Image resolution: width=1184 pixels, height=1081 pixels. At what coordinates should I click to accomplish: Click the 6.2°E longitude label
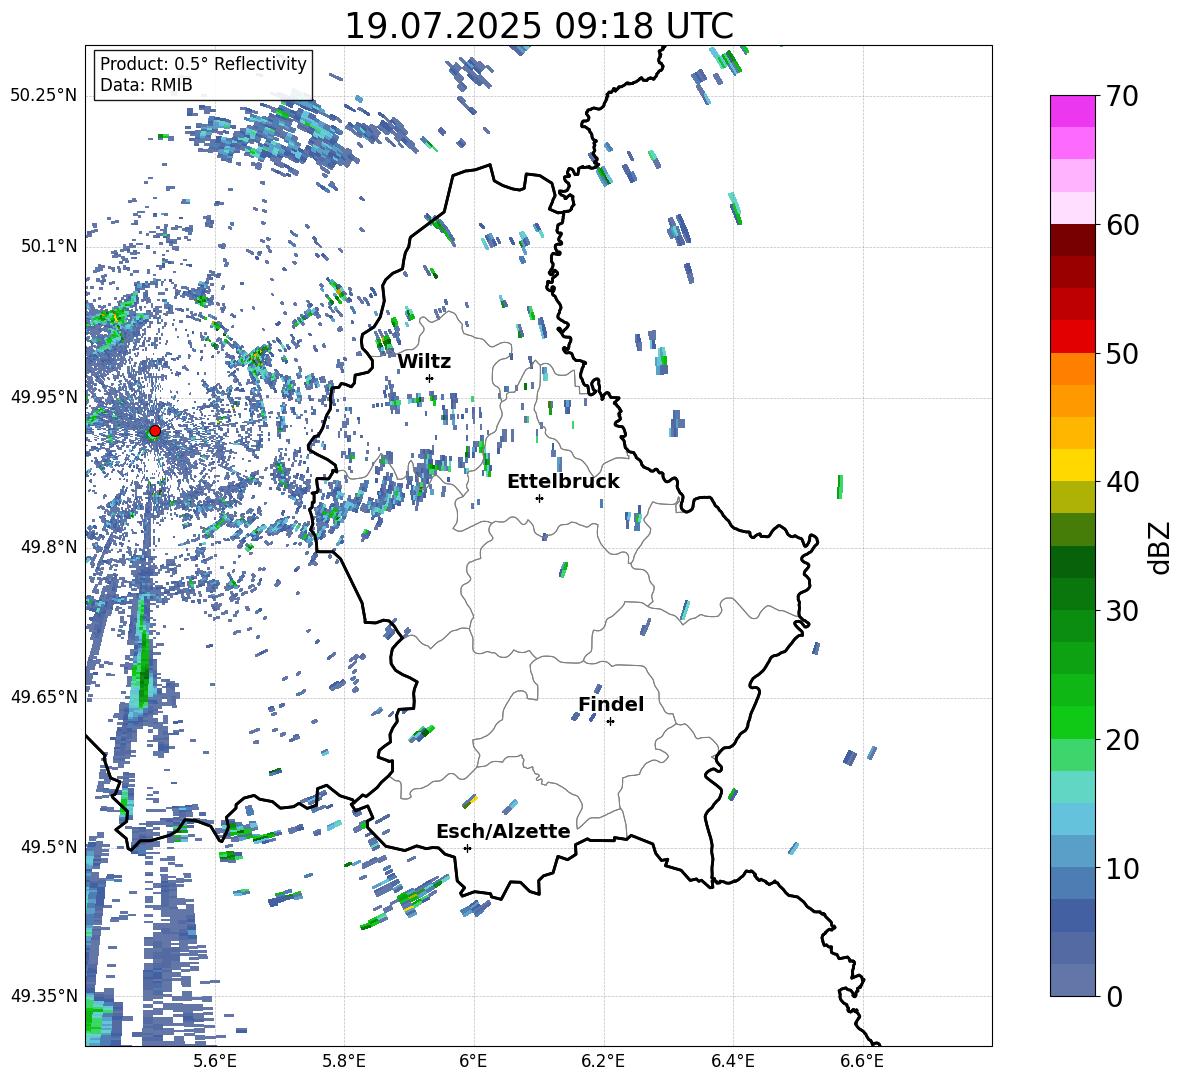click(x=603, y=1061)
